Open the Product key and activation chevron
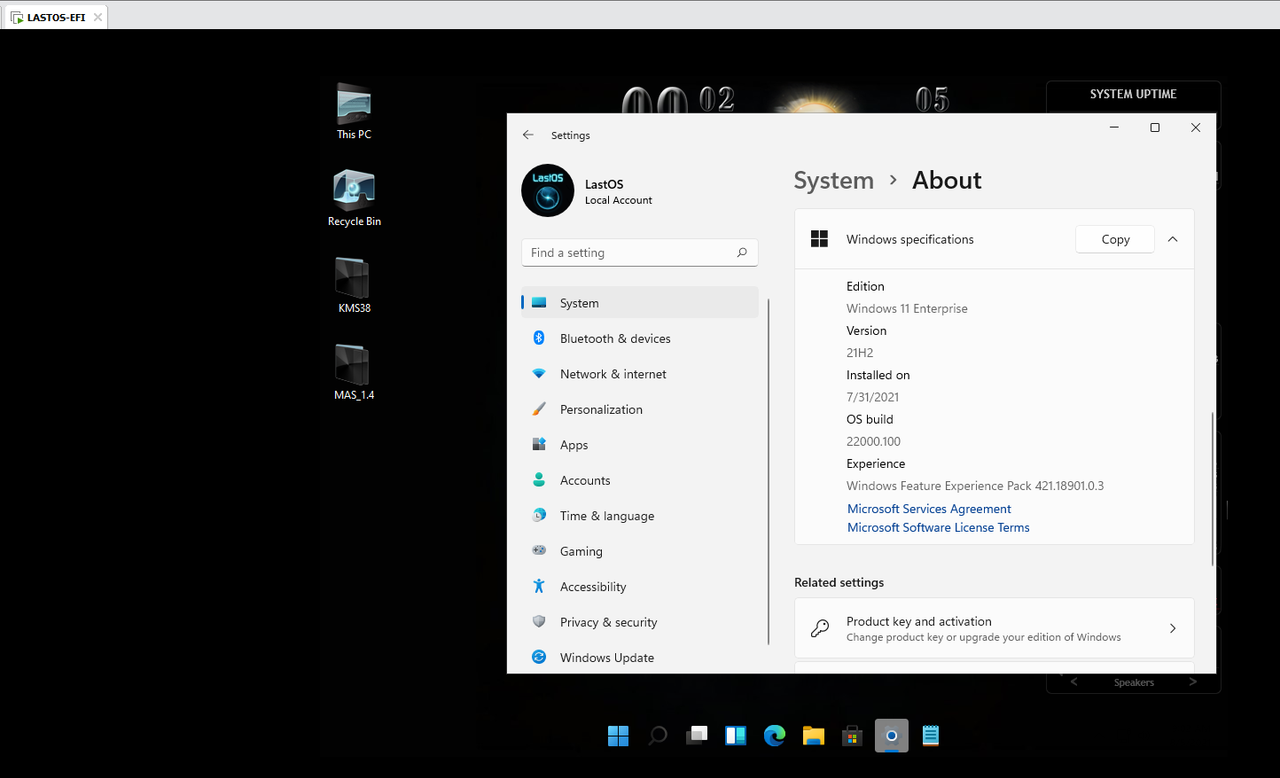 pos(1173,629)
